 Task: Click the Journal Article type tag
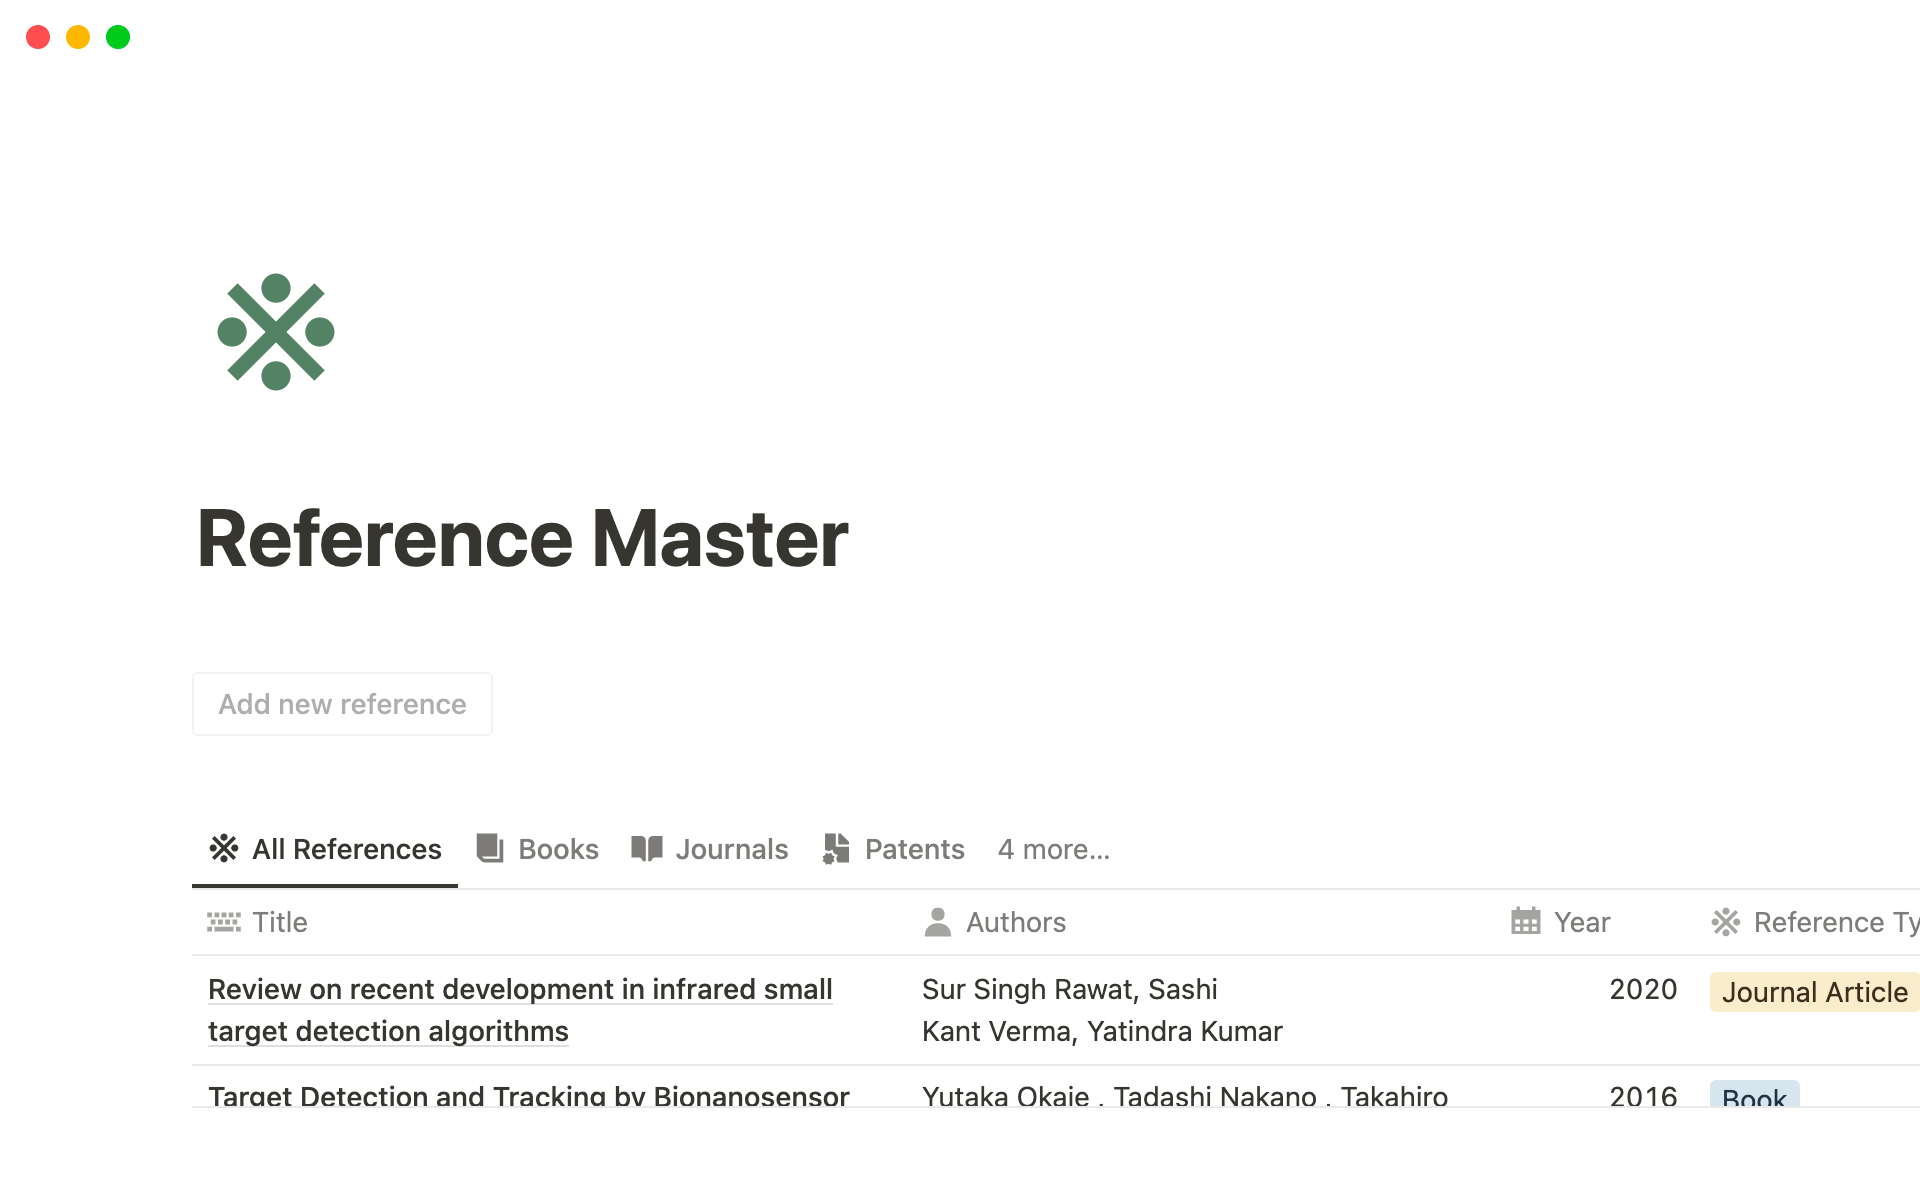[1814, 992]
